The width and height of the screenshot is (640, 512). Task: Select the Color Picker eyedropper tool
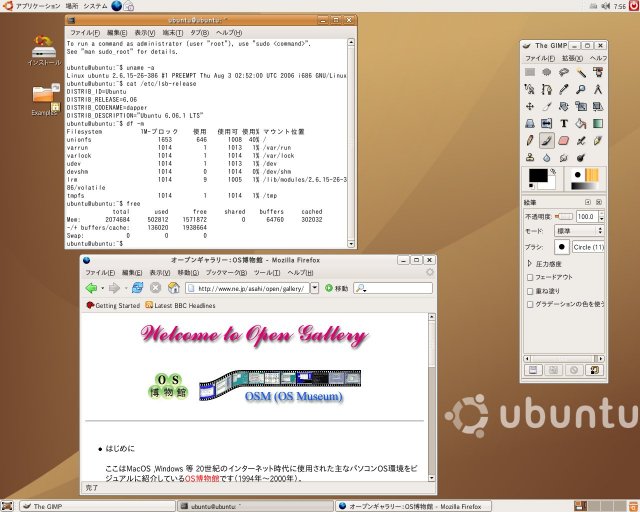click(564, 89)
